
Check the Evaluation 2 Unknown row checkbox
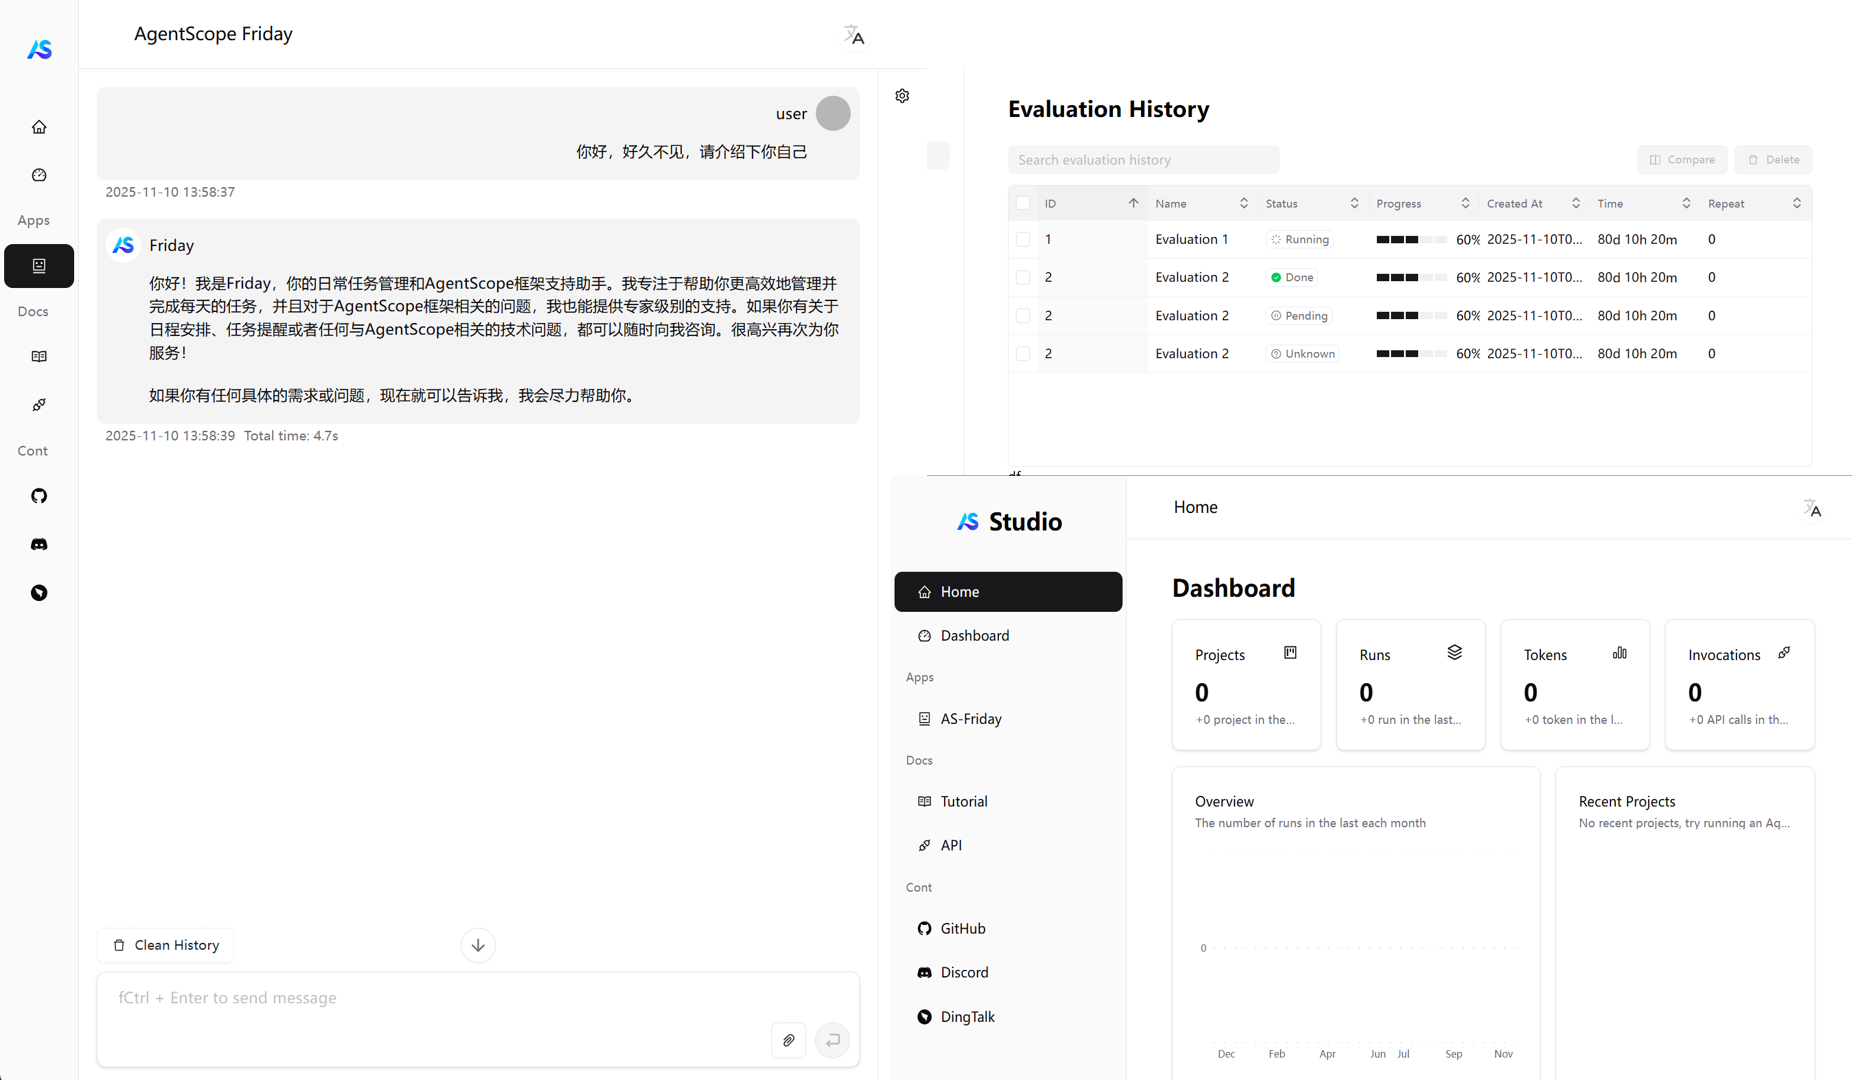(1023, 353)
